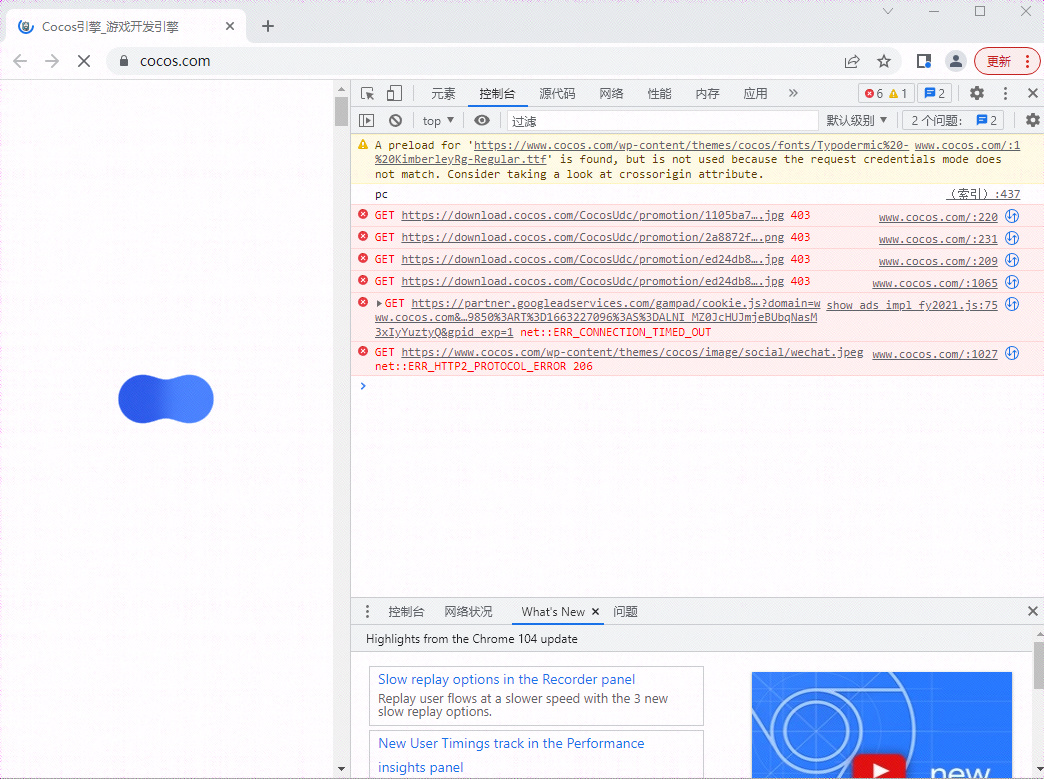Open show_ads_impl_fy2021.js:75 source link
Image resolution: width=1044 pixels, height=779 pixels.
(912, 305)
